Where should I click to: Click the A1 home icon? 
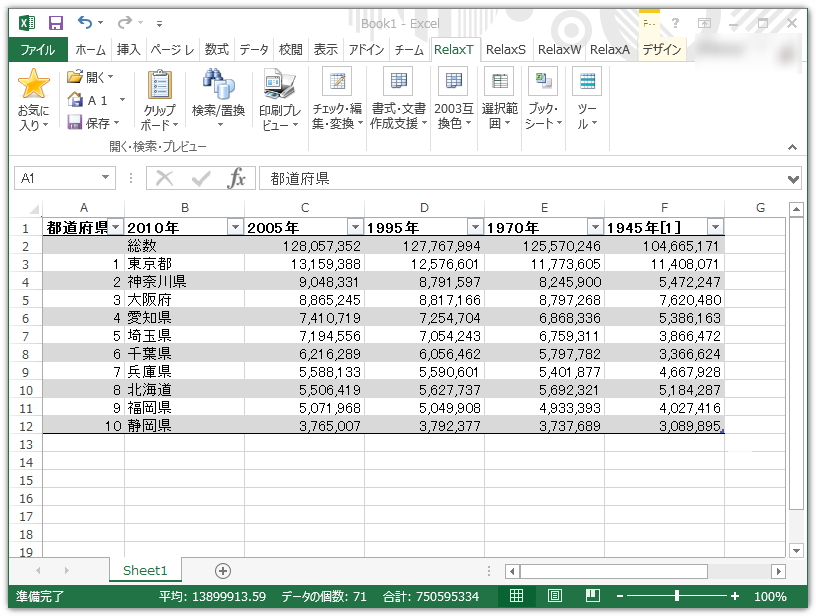coord(75,99)
